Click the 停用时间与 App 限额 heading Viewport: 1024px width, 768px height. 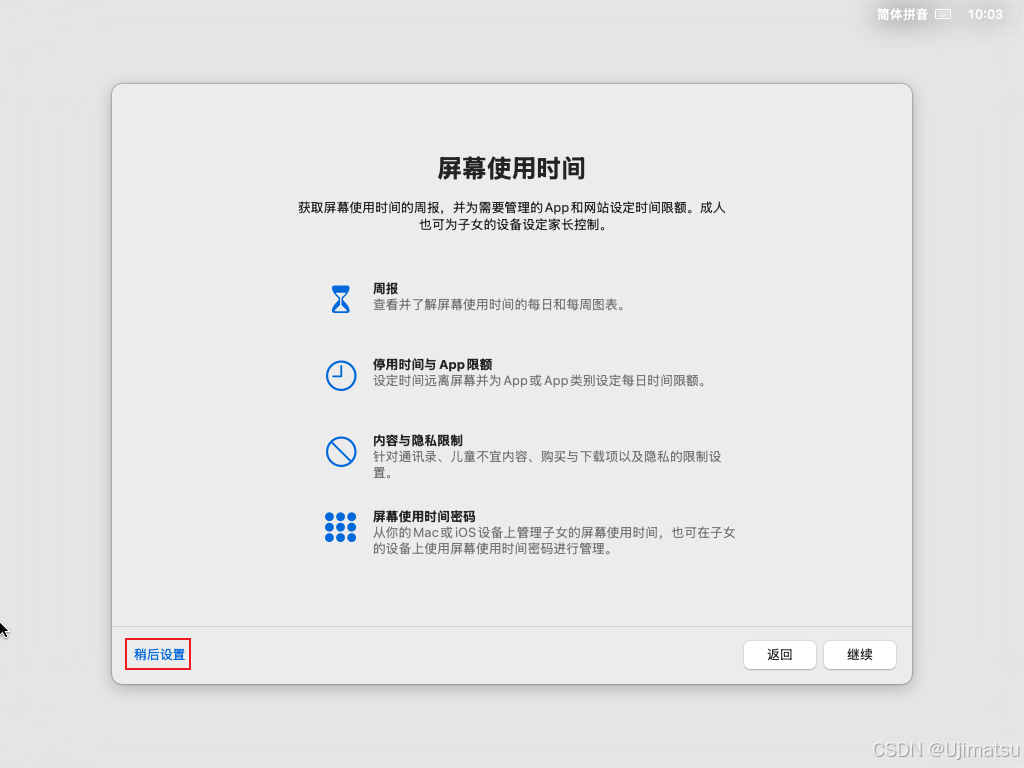432,364
